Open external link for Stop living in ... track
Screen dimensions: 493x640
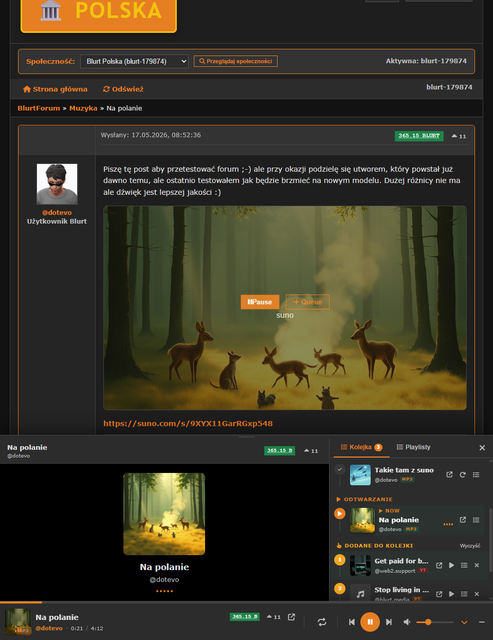pyautogui.click(x=439, y=594)
